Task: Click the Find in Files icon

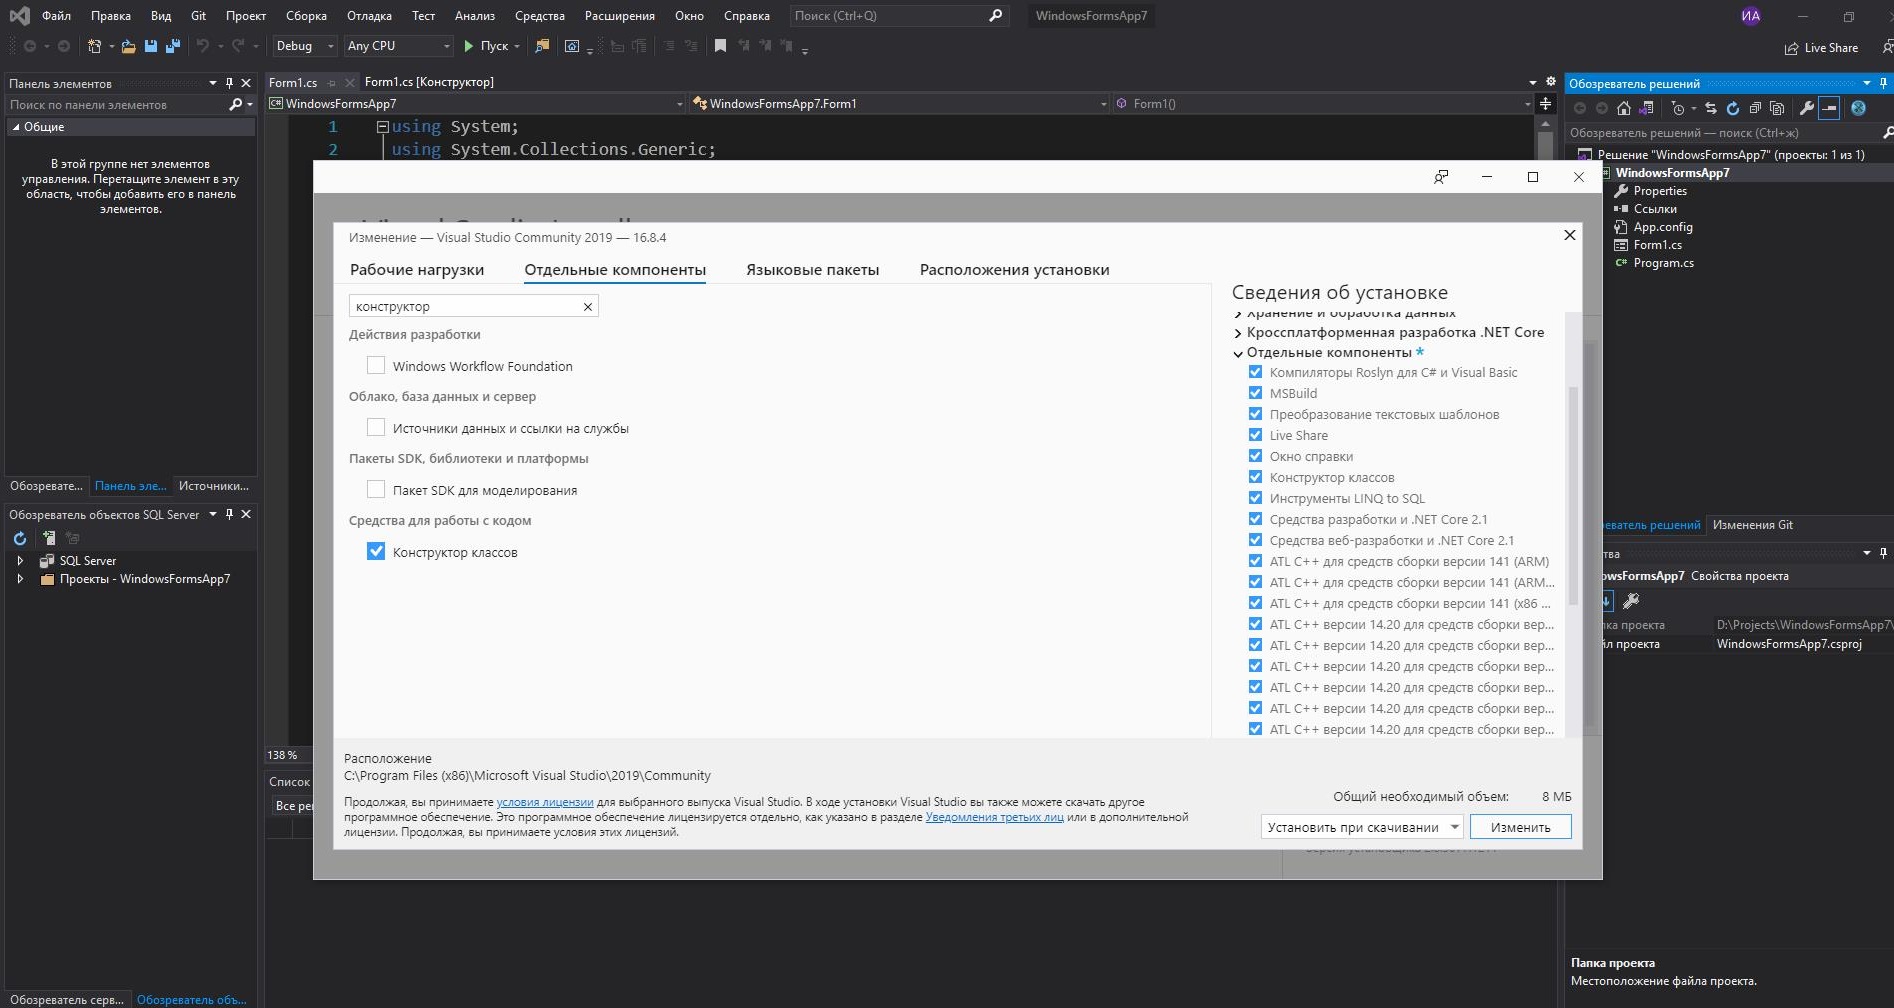Action: [x=542, y=46]
